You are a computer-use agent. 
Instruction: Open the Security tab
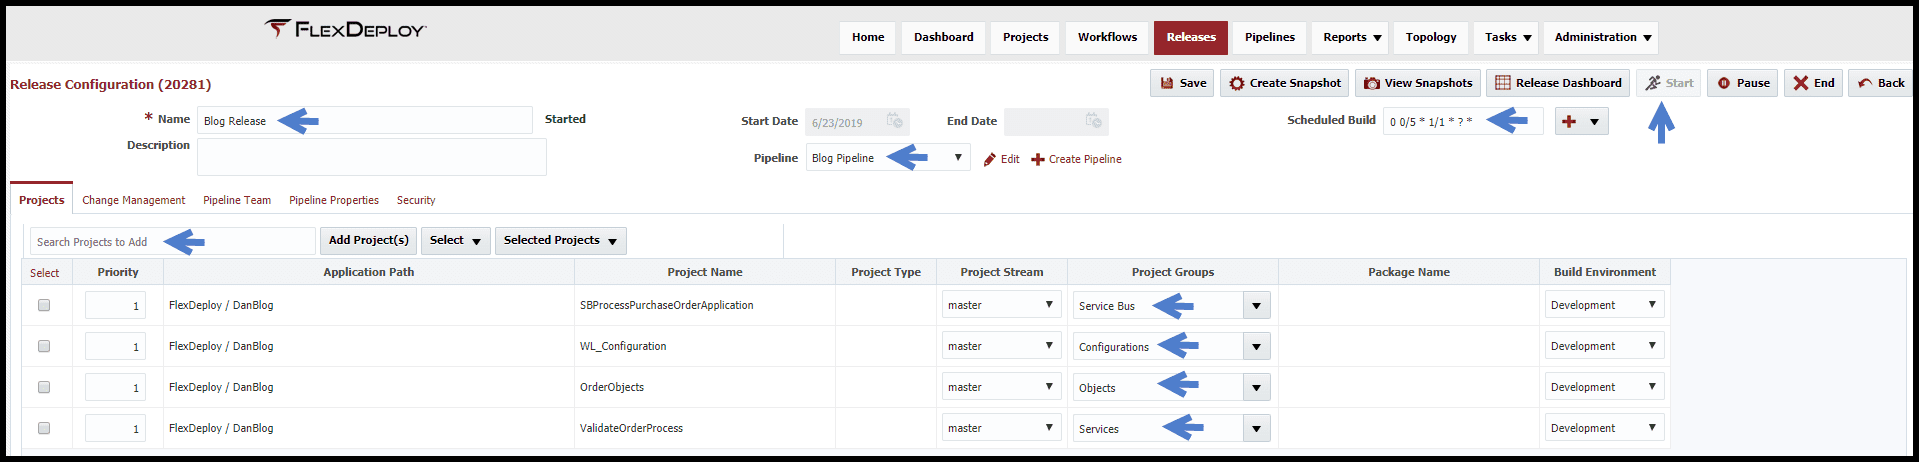[416, 200]
